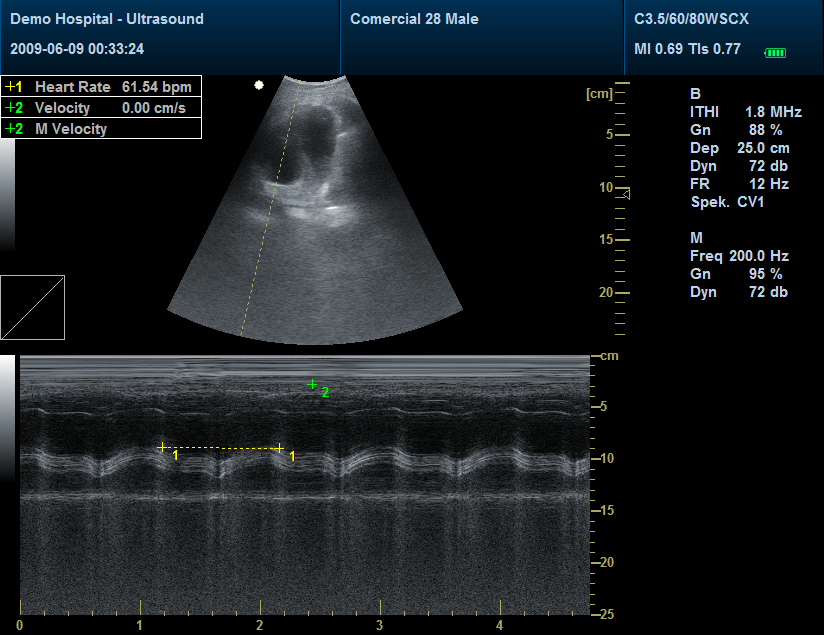Viewport: 824px width, 635px height.
Task: Select the green caliper marker 2
Action: (x=313, y=384)
